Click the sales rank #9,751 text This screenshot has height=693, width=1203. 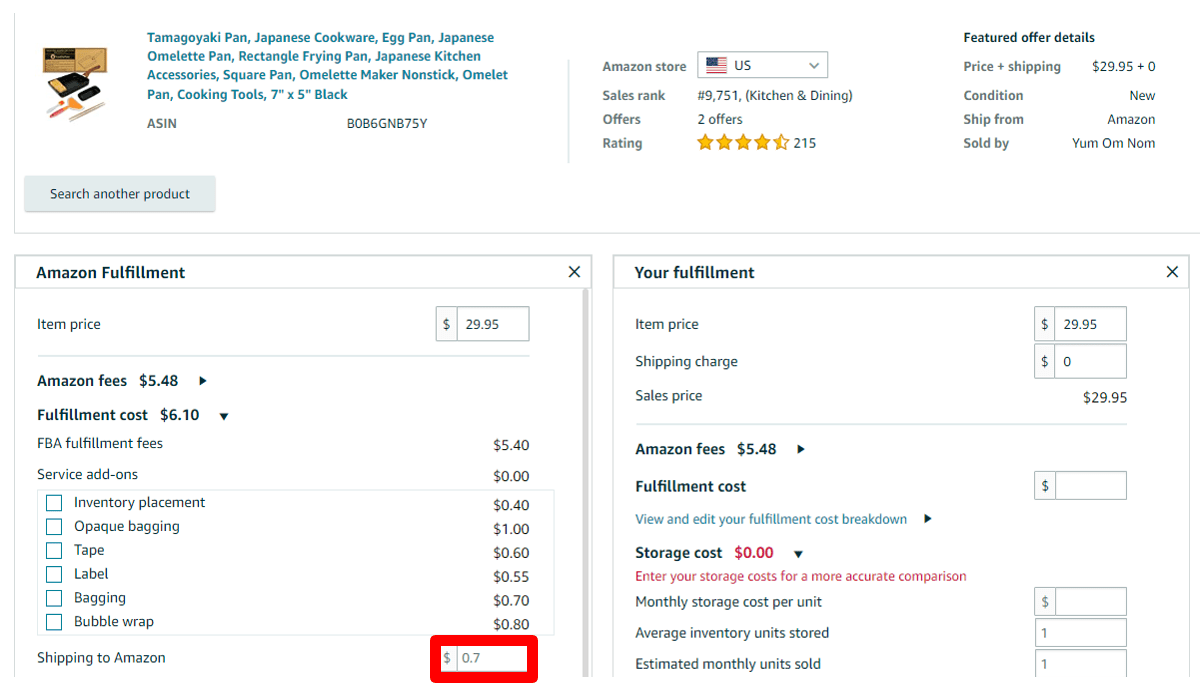coord(775,96)
